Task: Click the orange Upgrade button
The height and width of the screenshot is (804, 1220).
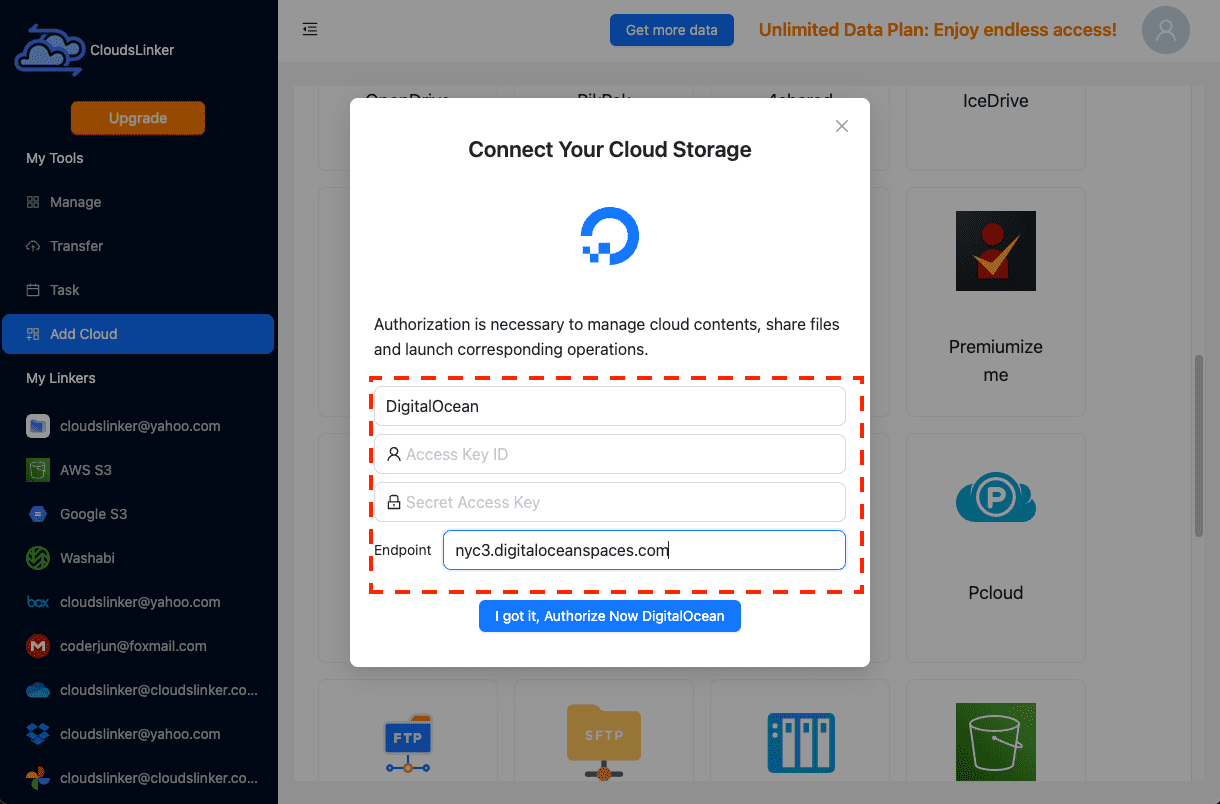Action: tap(138, 118)
